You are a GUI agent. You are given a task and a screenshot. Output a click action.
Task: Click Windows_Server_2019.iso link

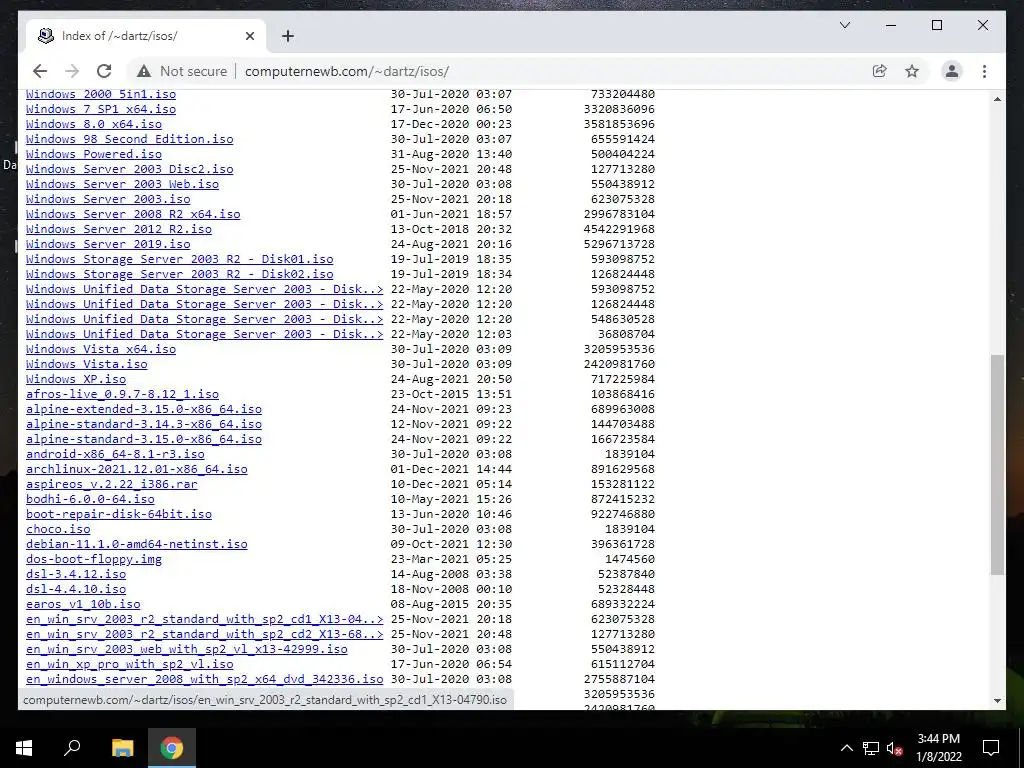coord(108,244)
